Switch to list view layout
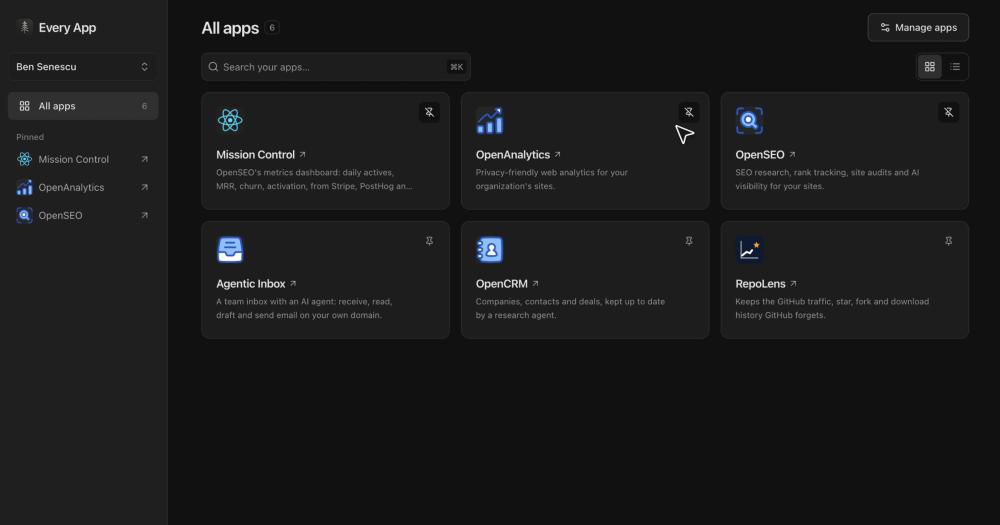The image size is (1000, 525). pyautogui.click(x=955, y=66)
